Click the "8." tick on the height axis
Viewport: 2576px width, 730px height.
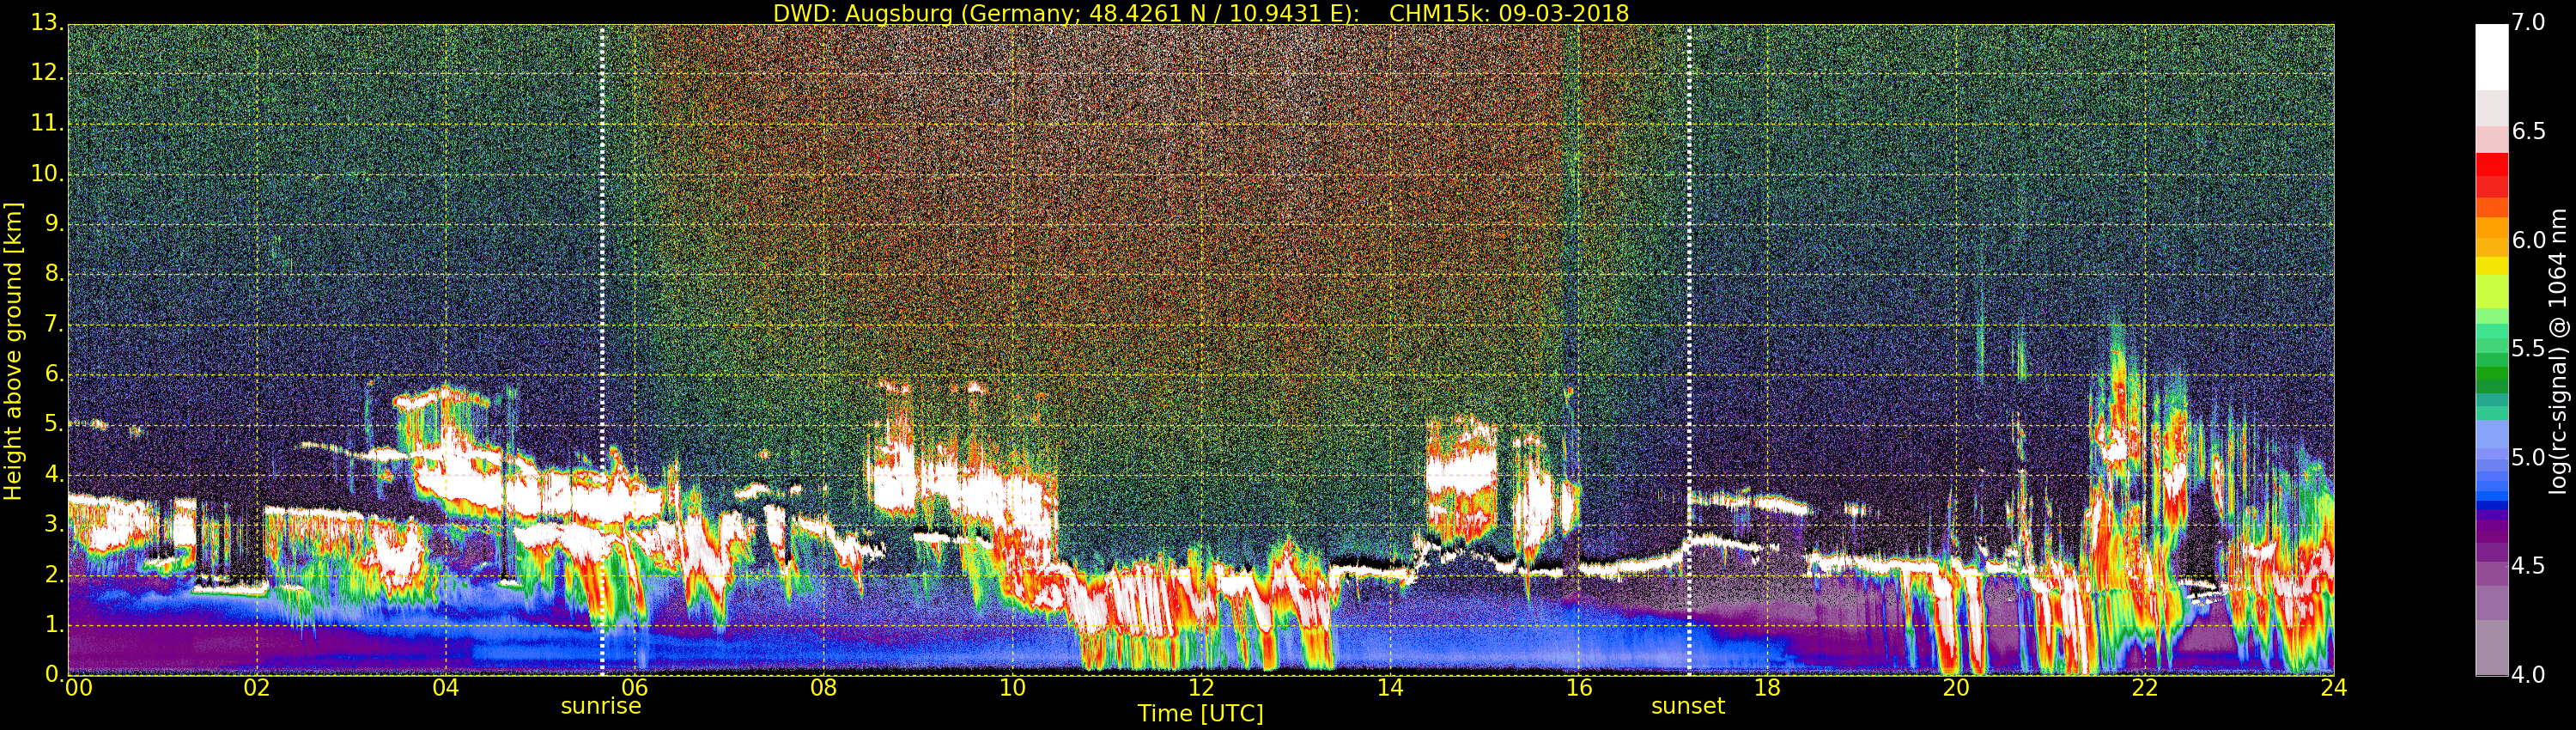point(54,274)
